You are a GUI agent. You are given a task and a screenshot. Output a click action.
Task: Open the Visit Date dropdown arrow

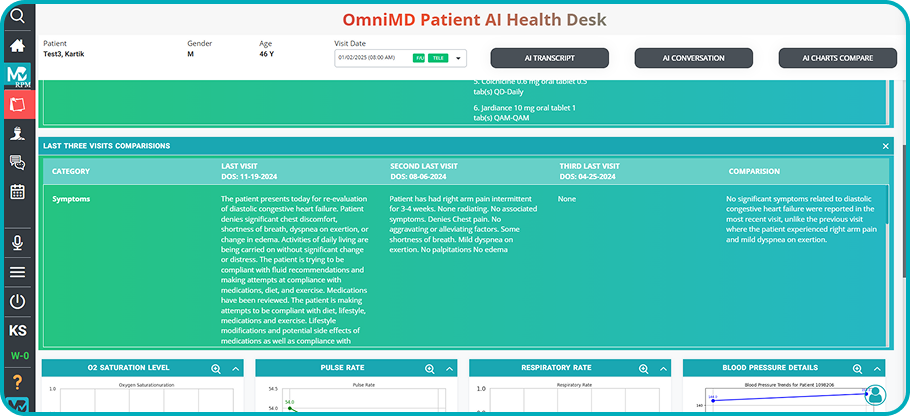click(458, 58)
